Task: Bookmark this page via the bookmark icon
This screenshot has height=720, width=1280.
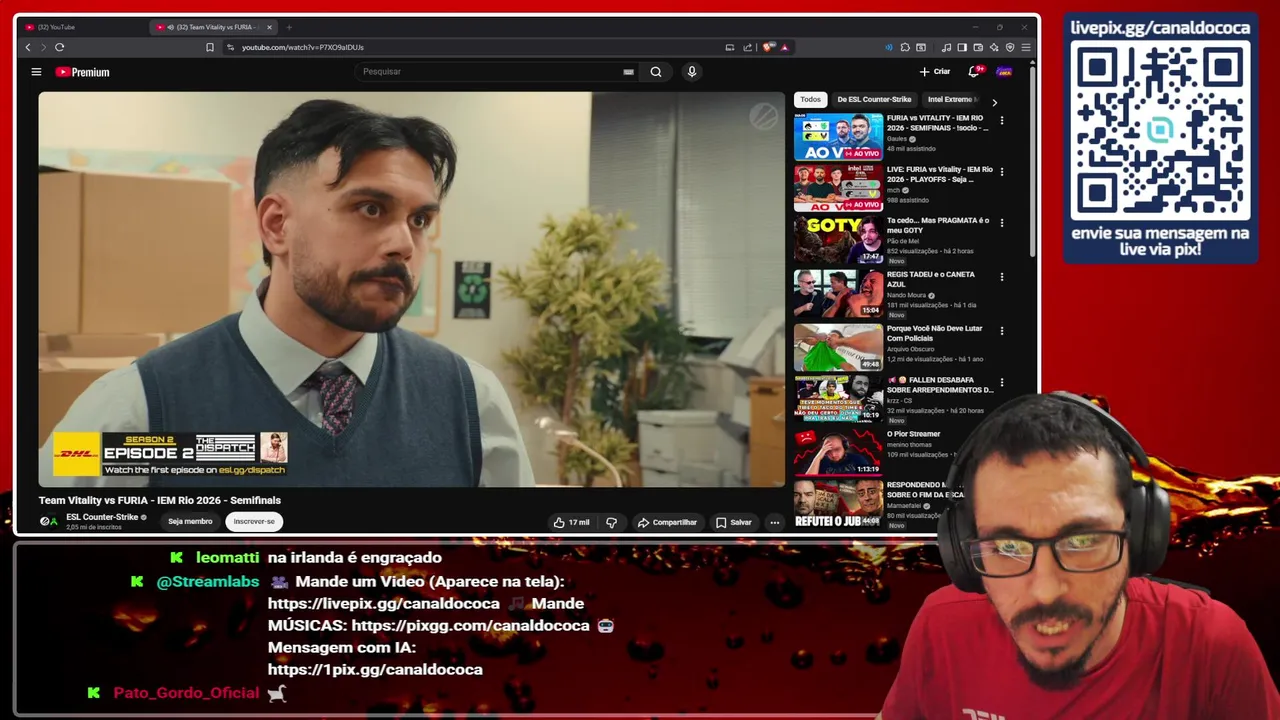Action: [x=210, y=47]
